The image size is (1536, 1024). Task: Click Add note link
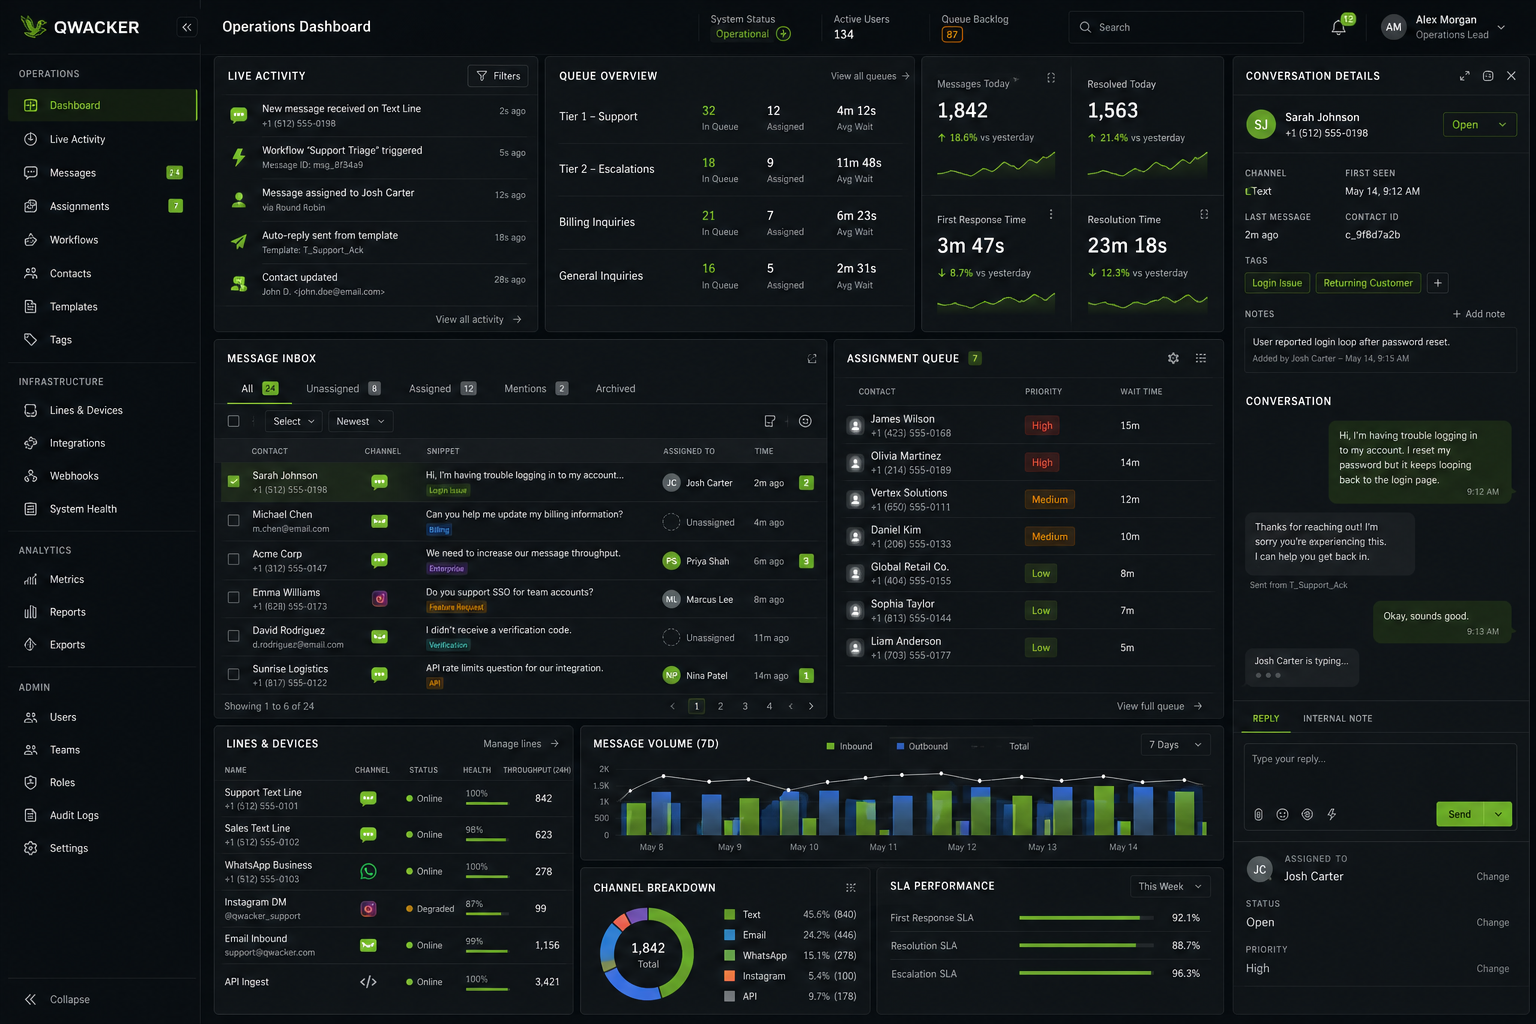[x=1479, y=314]
